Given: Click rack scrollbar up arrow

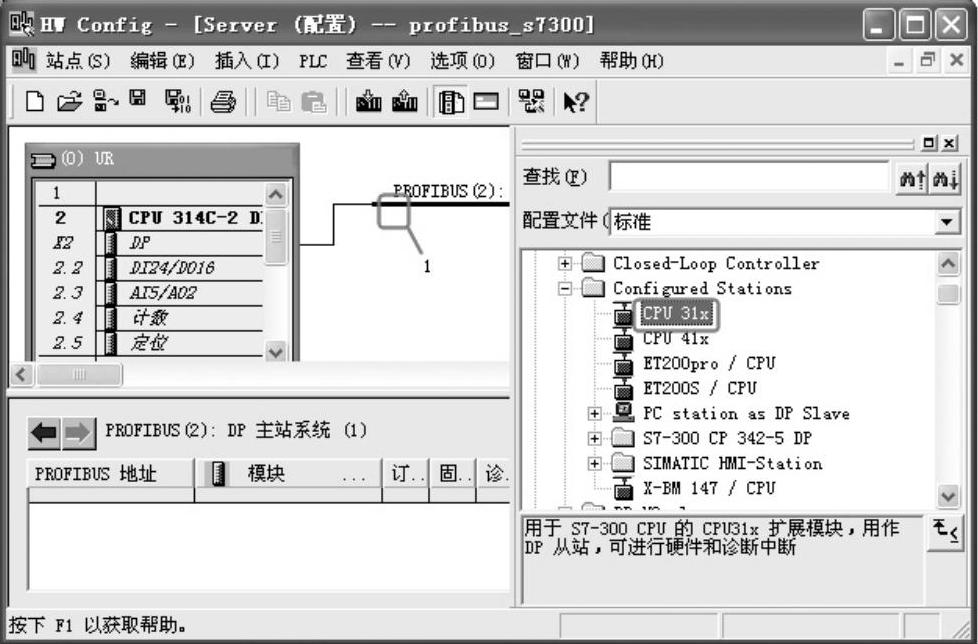Looking at the screenshot, I should click(275, 194).
